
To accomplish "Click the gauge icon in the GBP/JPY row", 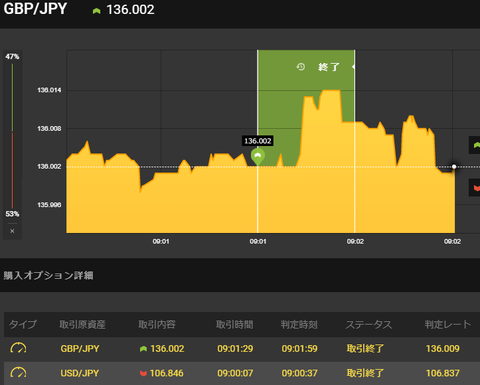I will point(18,348).
